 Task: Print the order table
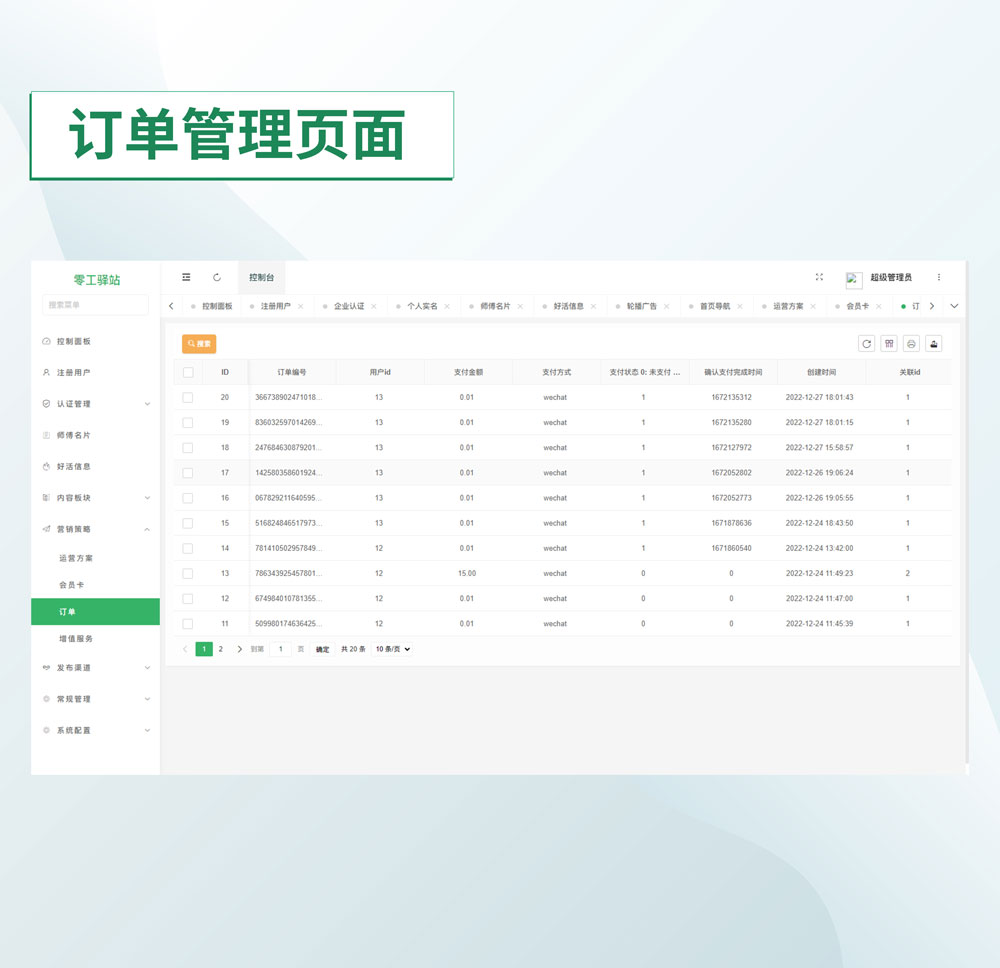(x=911, y=344)
